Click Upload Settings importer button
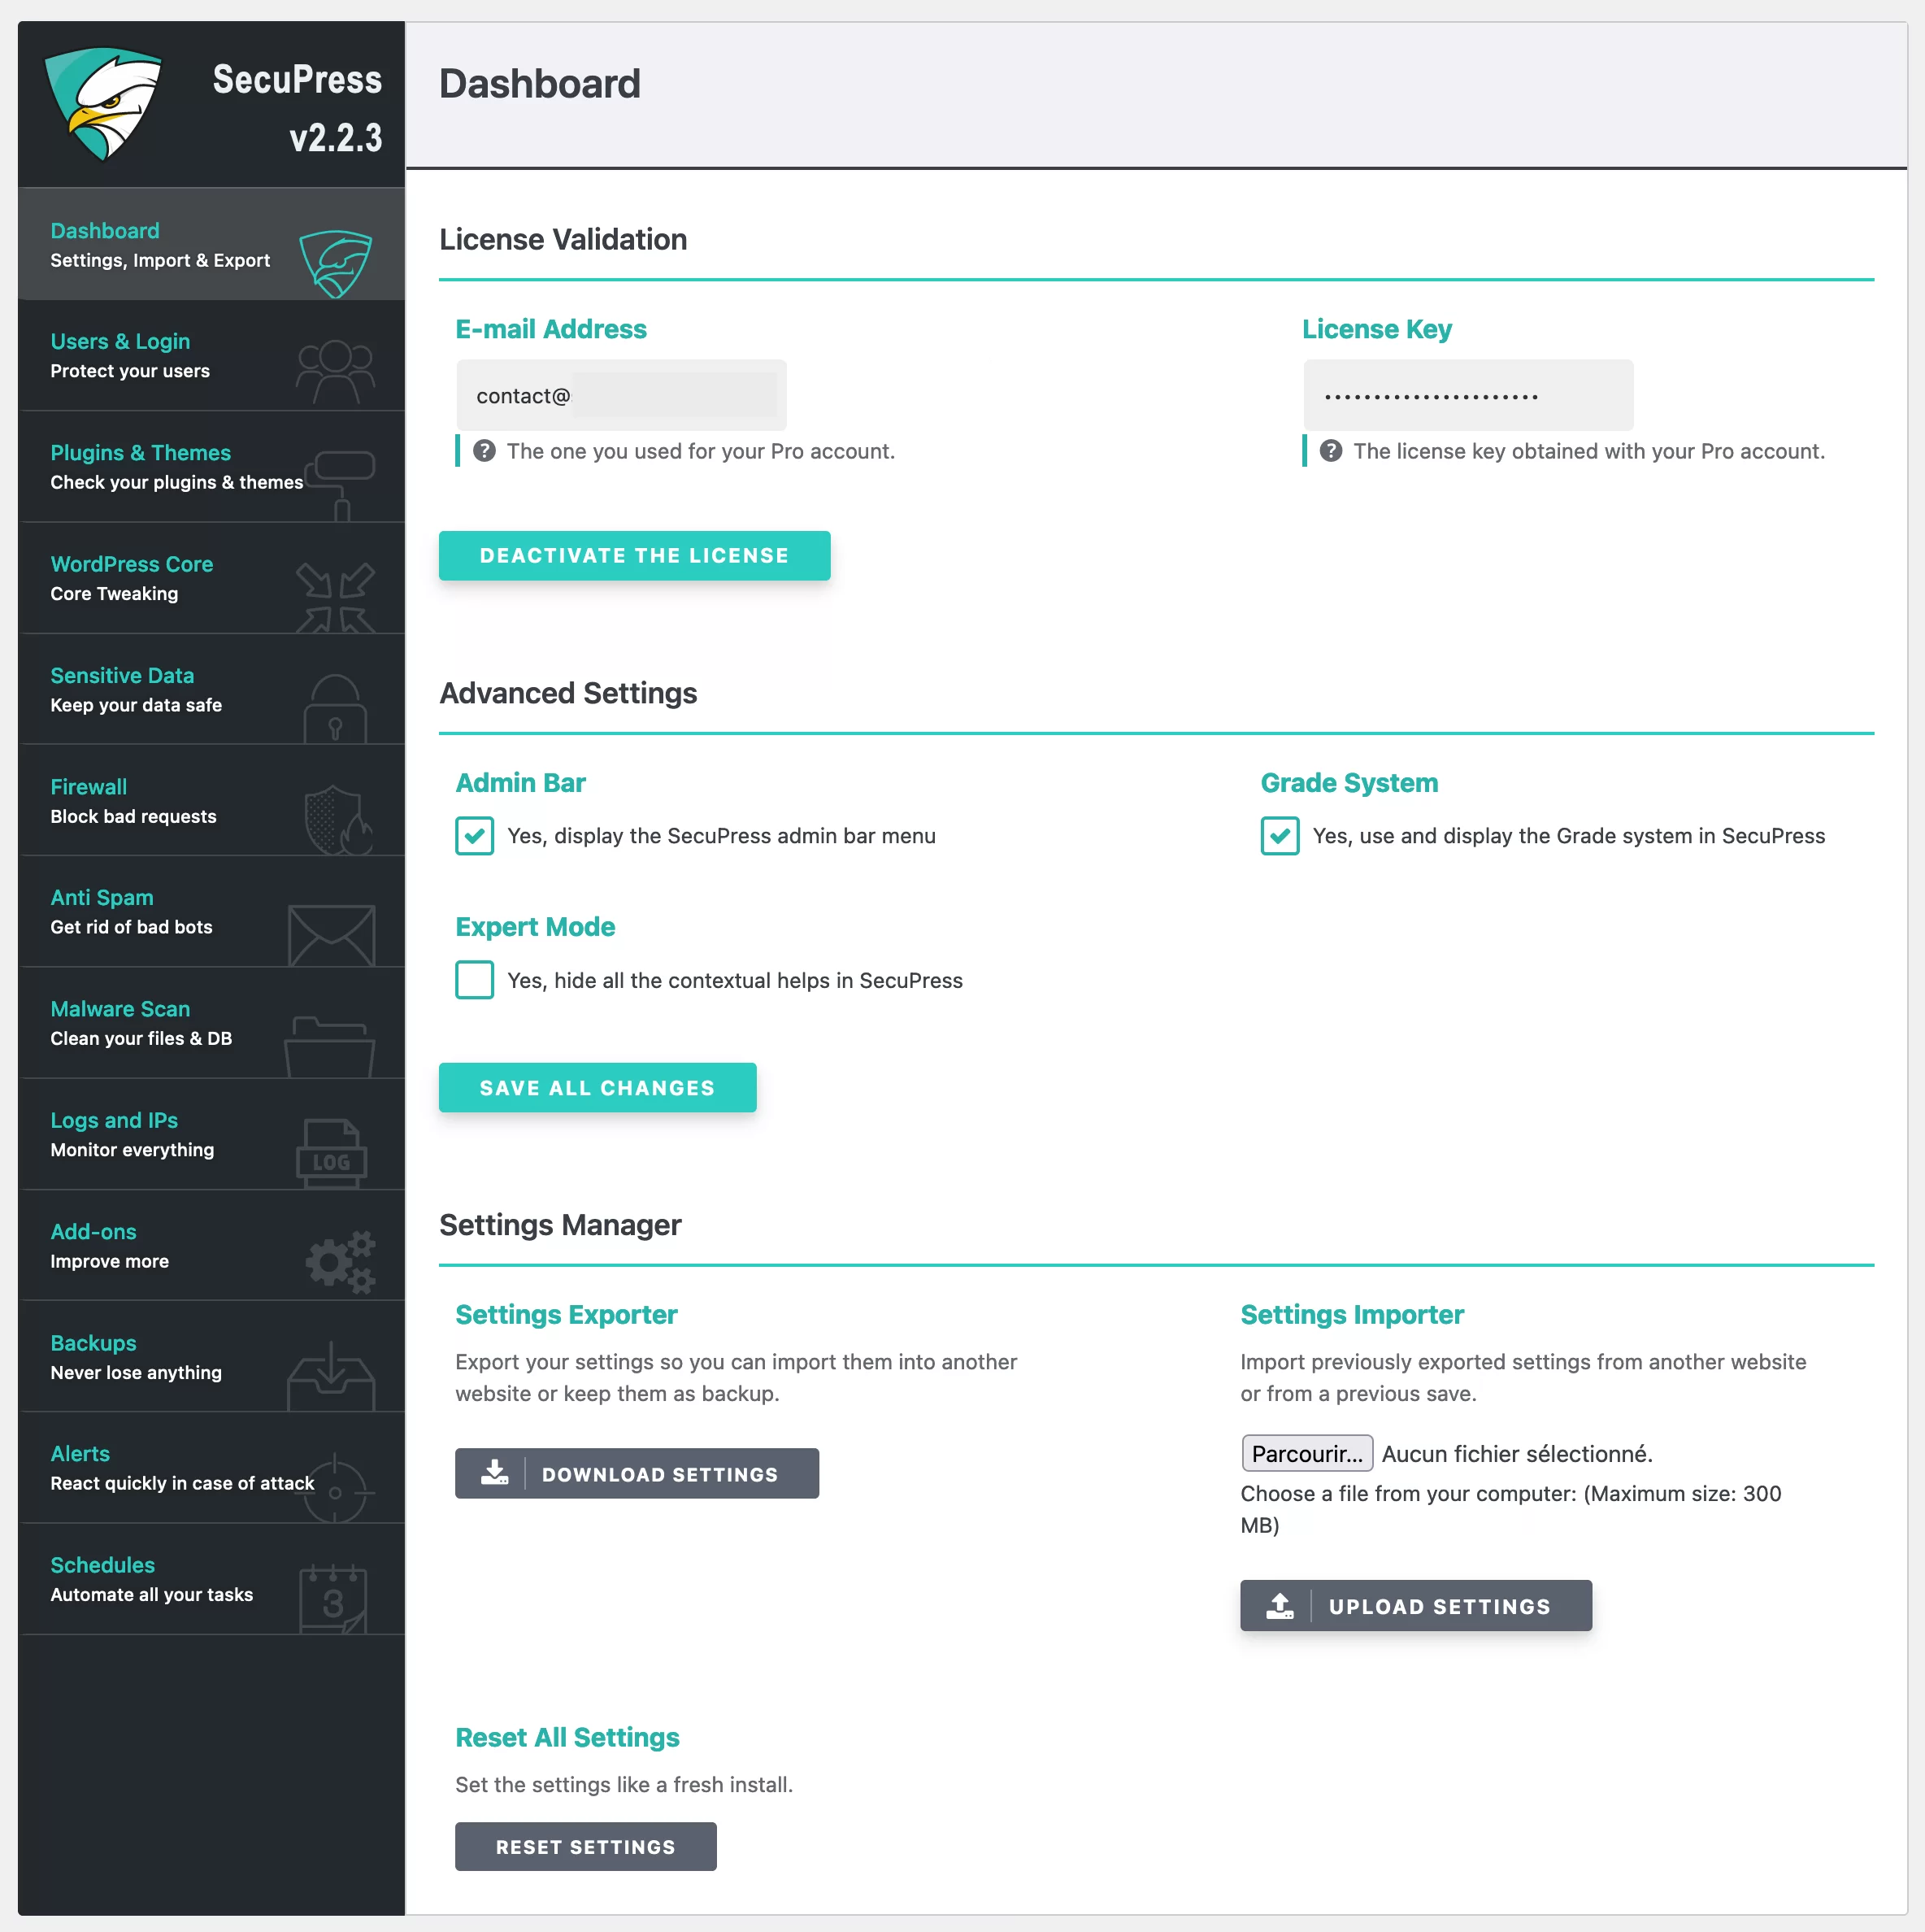Image resolution: width=1925 pixels, height=1932 pixels. [x=1417, y=1606]
